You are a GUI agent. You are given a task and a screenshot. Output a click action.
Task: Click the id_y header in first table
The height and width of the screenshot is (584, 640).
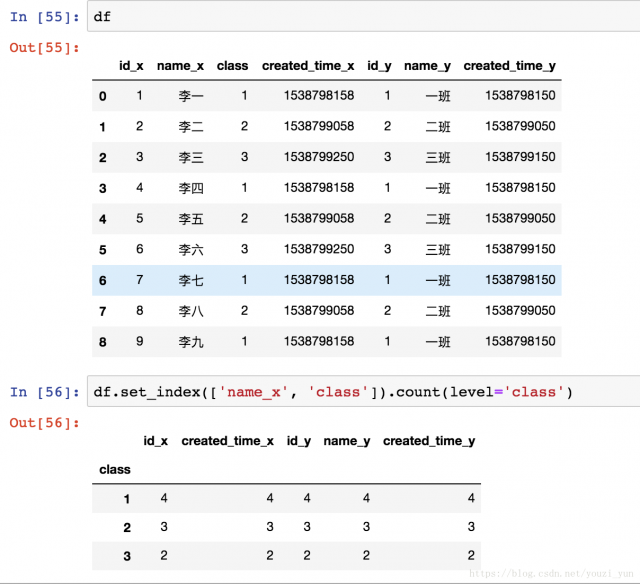379,66
